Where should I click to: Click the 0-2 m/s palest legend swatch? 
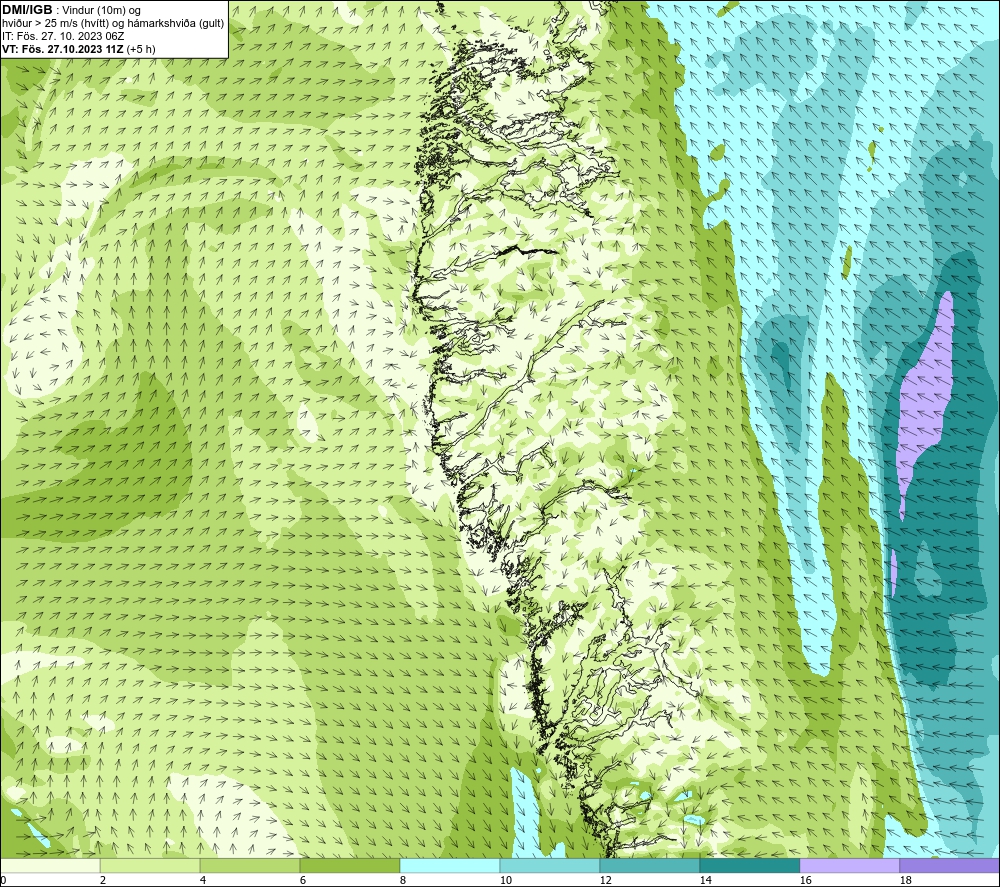(x=50, y=866)
